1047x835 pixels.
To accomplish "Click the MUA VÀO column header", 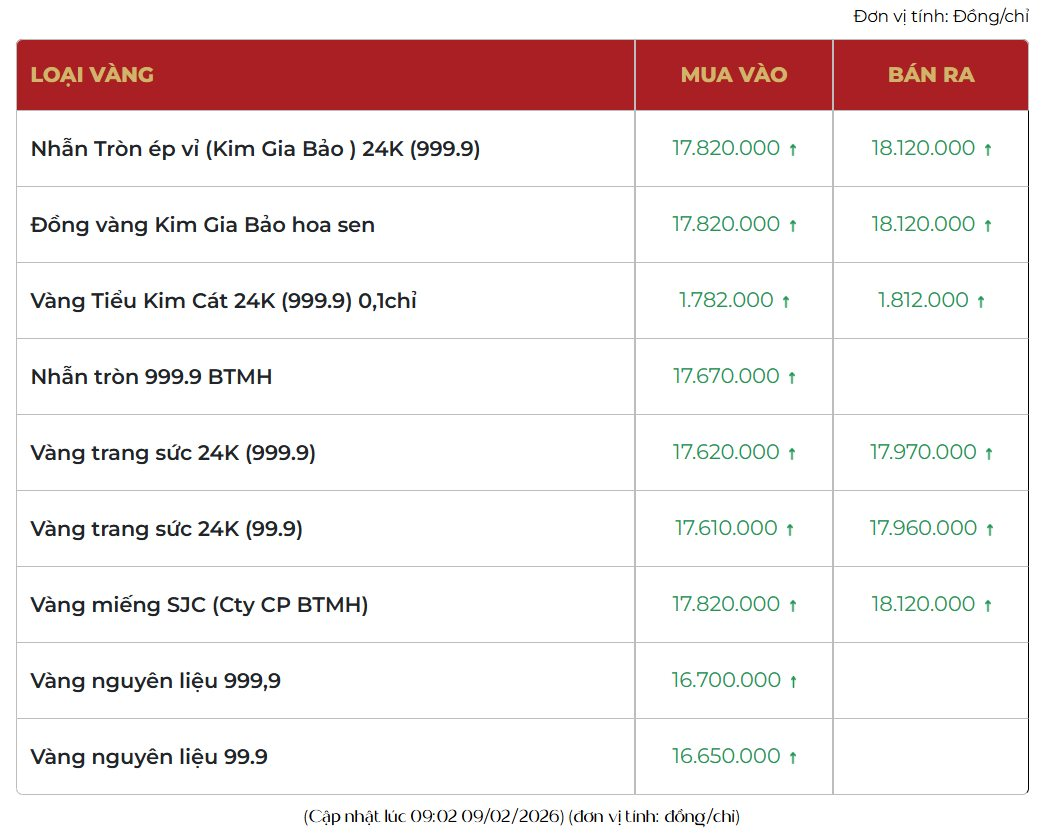I will (733, 74).
